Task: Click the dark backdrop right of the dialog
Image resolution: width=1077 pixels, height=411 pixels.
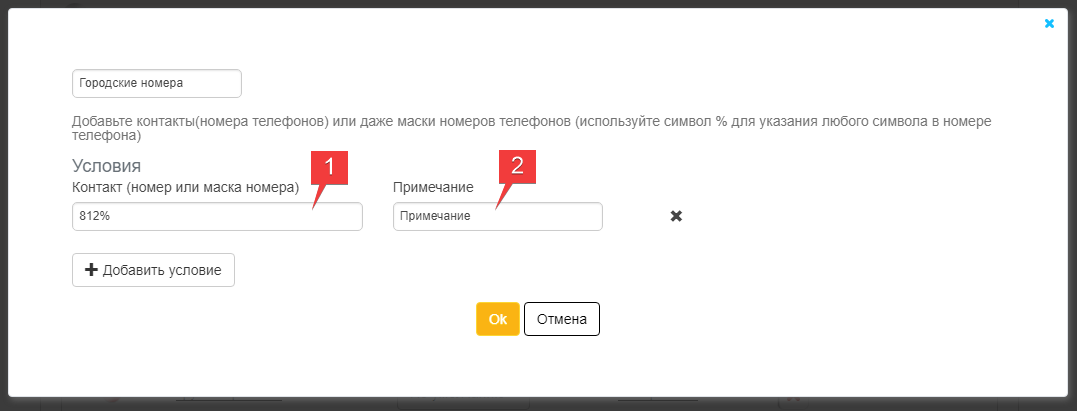Action: pos(1073,206)
